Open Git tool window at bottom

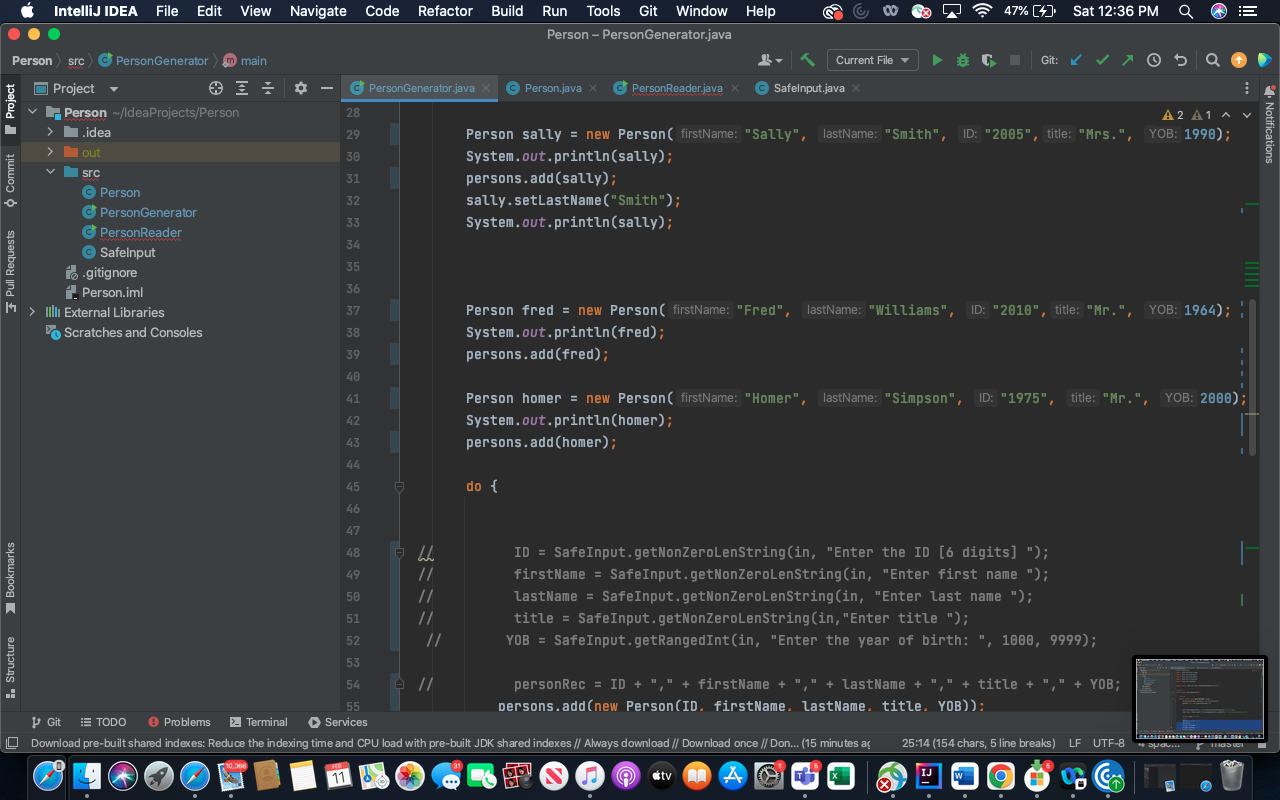point(46,722)
